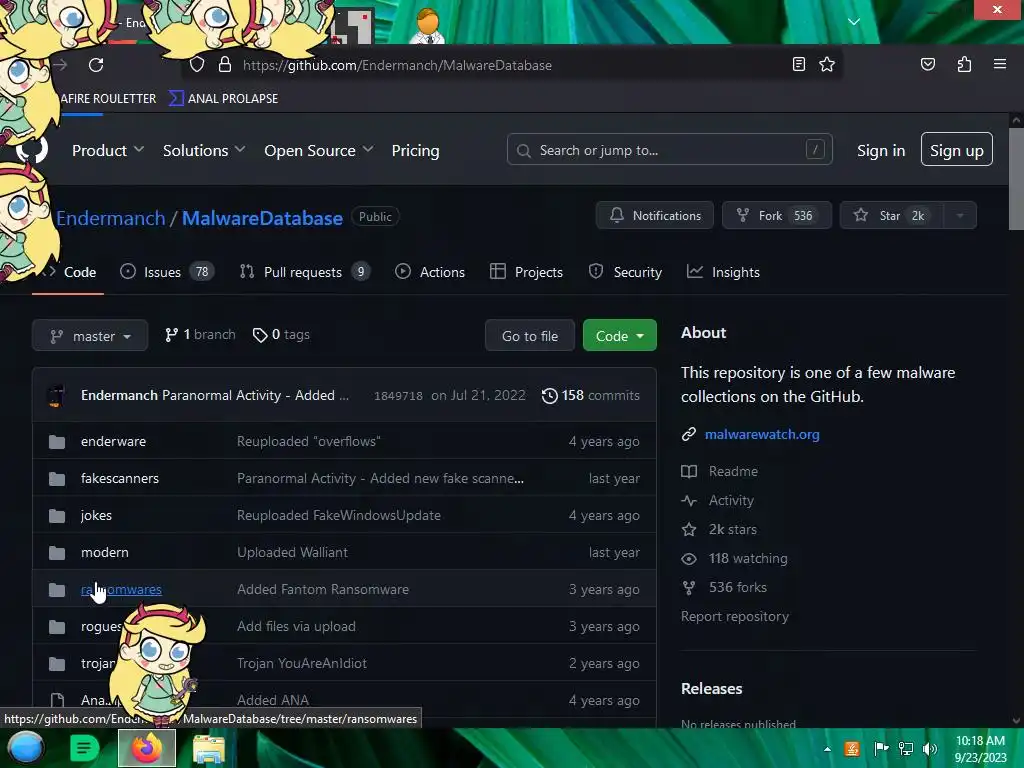Star the repository
The image size is (1024, 768).
tap(891, 216)
